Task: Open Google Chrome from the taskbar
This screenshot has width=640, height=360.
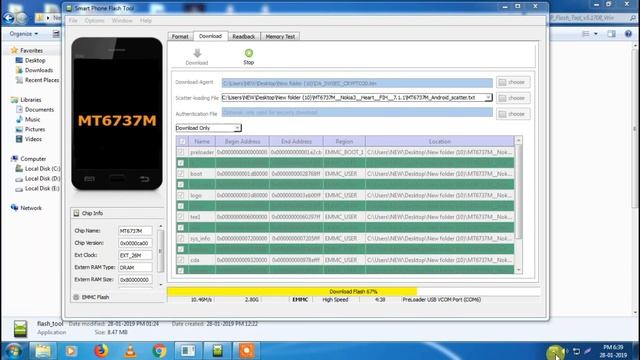Action: click(159, 351)
